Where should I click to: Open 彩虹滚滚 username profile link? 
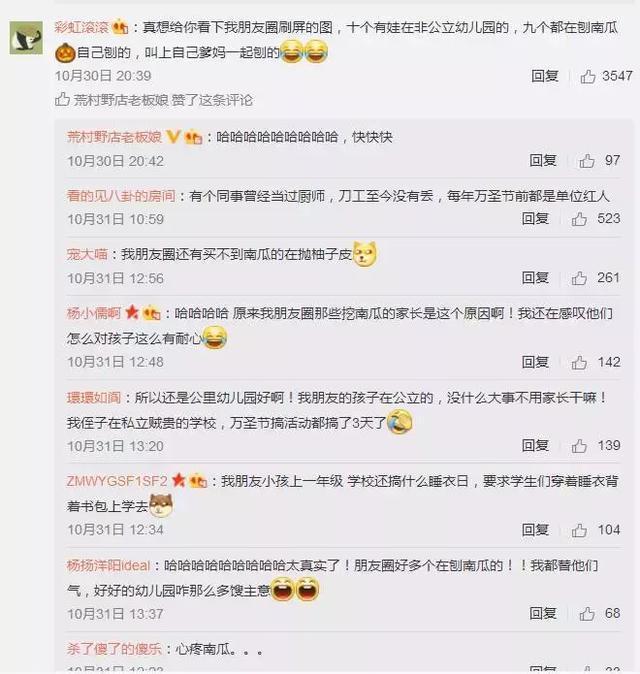tap(82, 28)
